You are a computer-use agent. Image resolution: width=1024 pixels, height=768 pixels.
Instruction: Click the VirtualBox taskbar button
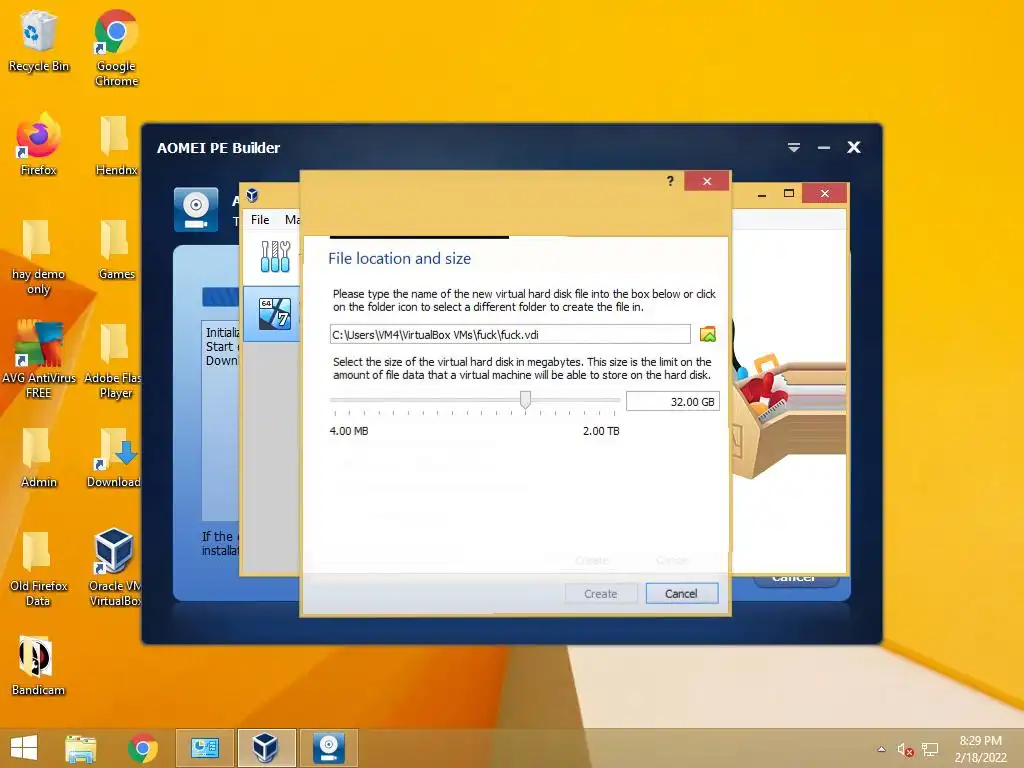coord(266,748)
